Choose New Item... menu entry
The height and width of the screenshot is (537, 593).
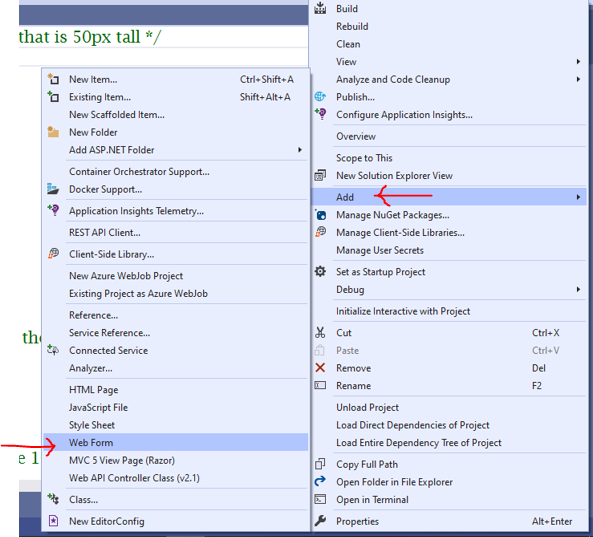click(x=175, y=79)
